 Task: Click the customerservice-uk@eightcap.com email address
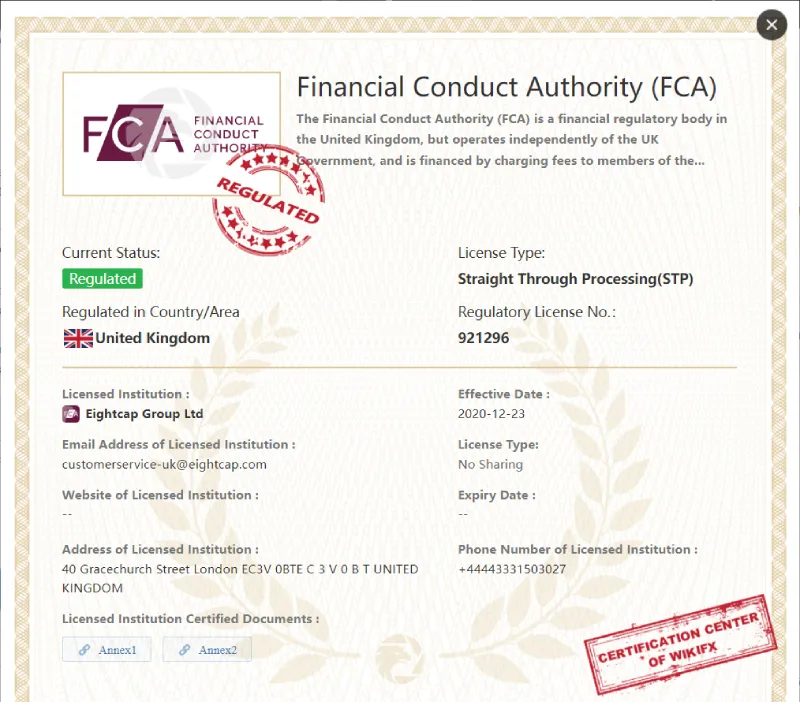click(164, 464)
